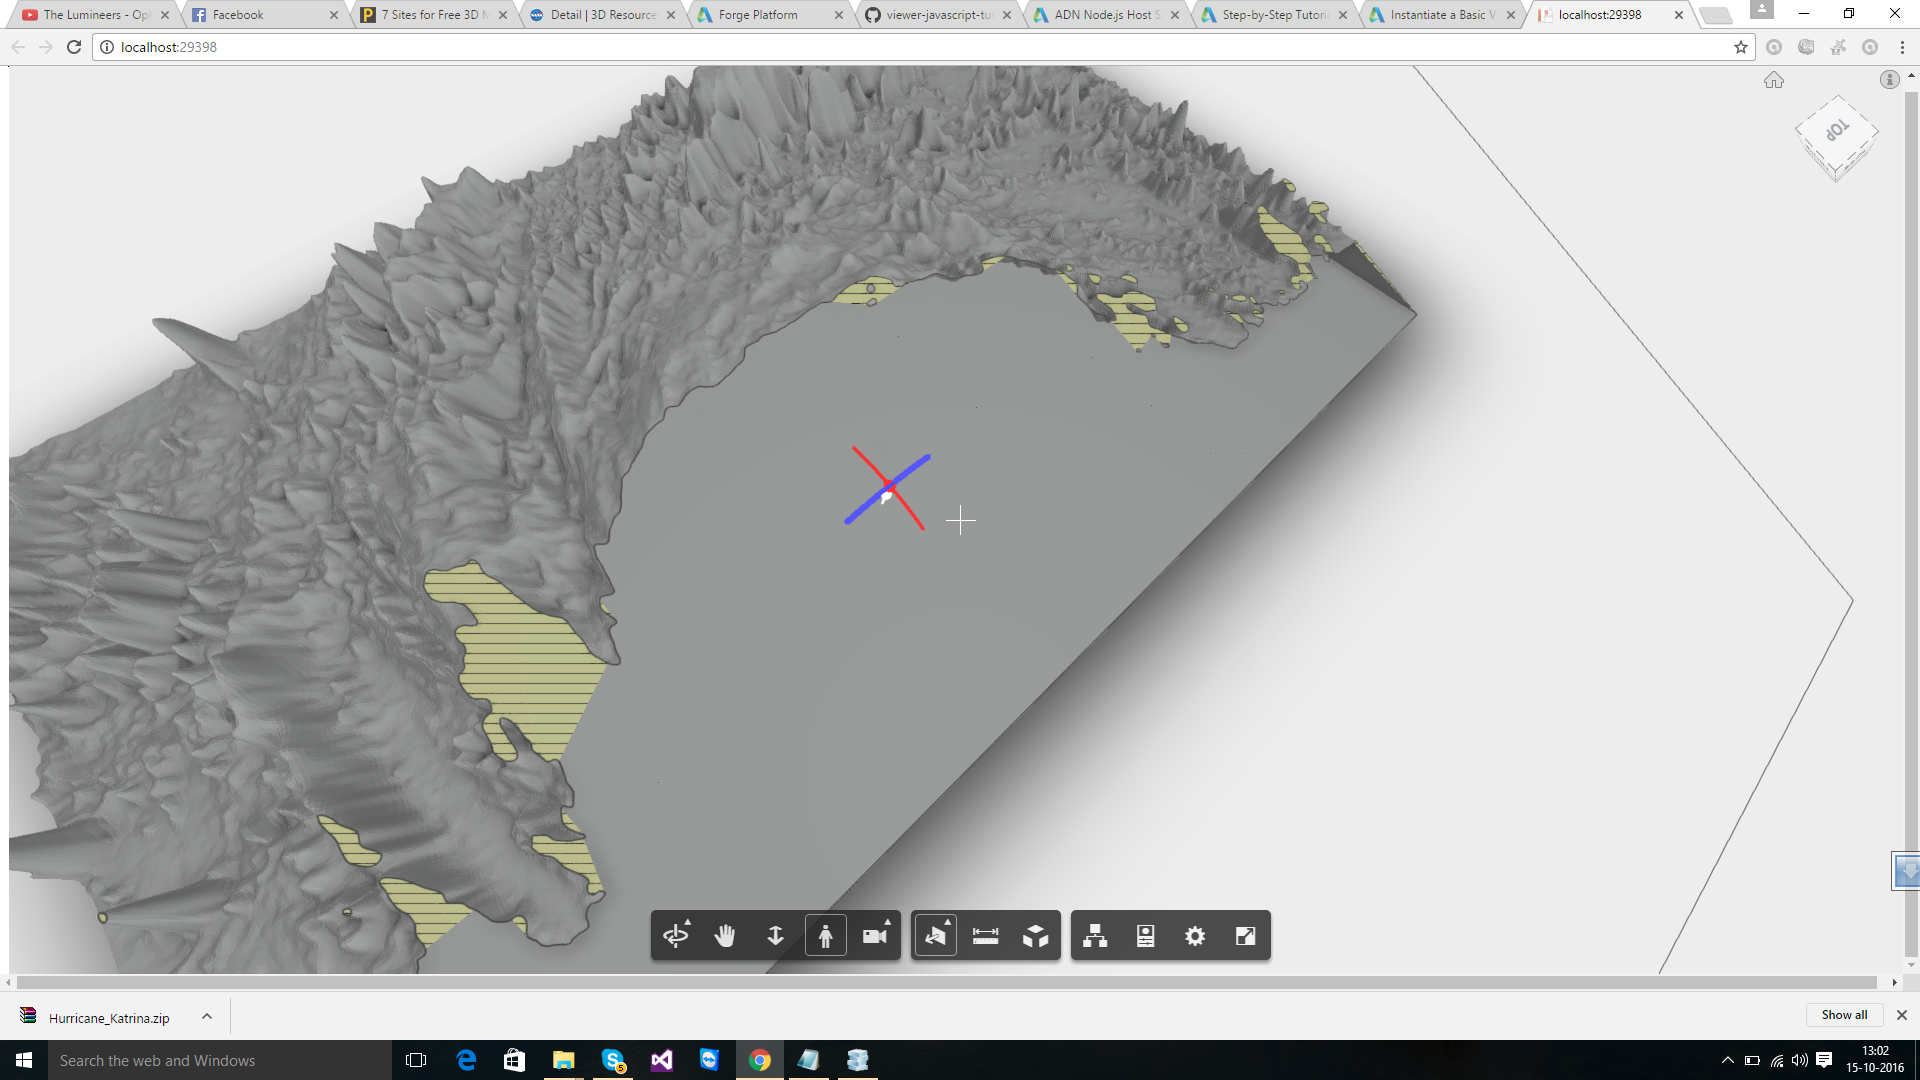Open the Camera interactions tool
Screen dimensions: 1920x1080
pos(875,936)
